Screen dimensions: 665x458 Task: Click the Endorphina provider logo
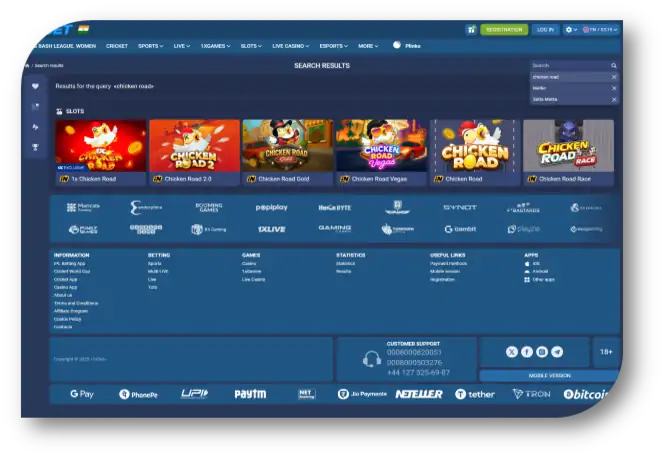click(x=146, y=207)
